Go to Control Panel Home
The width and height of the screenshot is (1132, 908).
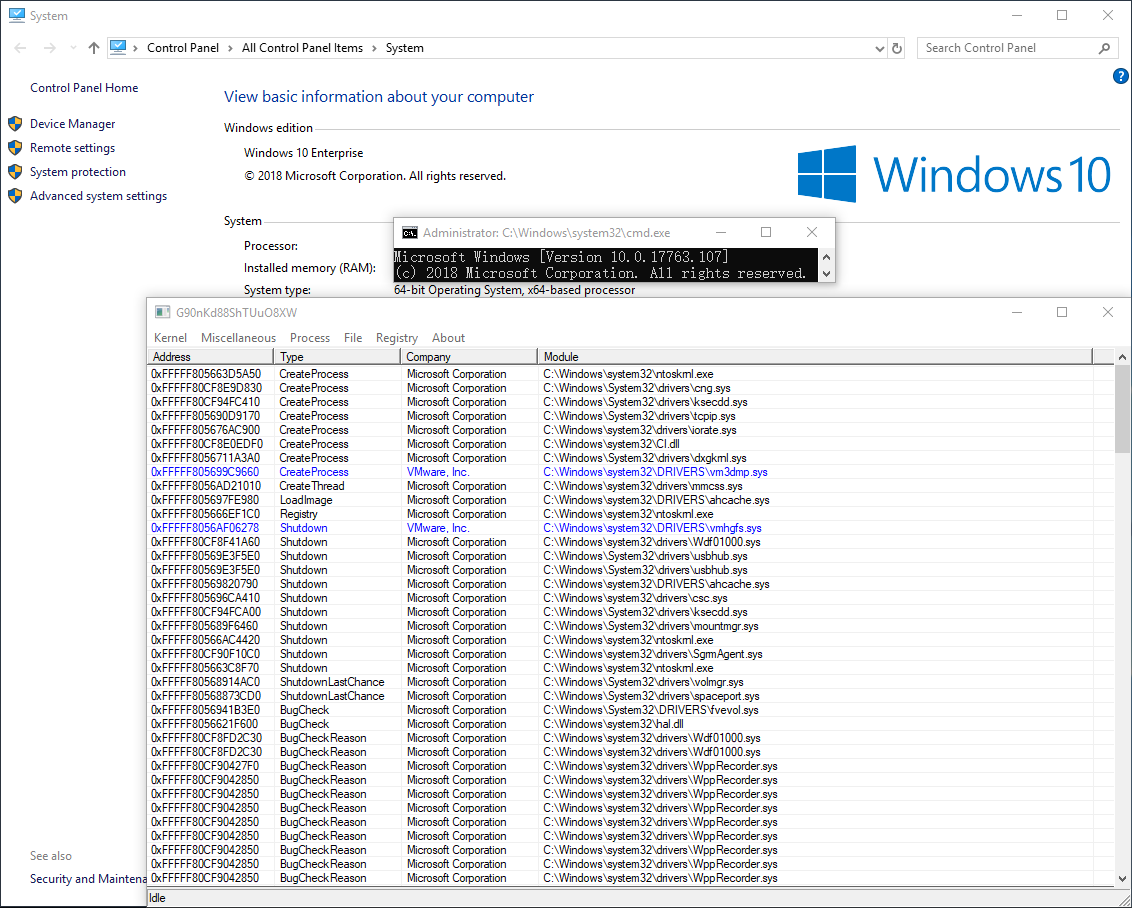coord(84,87)
